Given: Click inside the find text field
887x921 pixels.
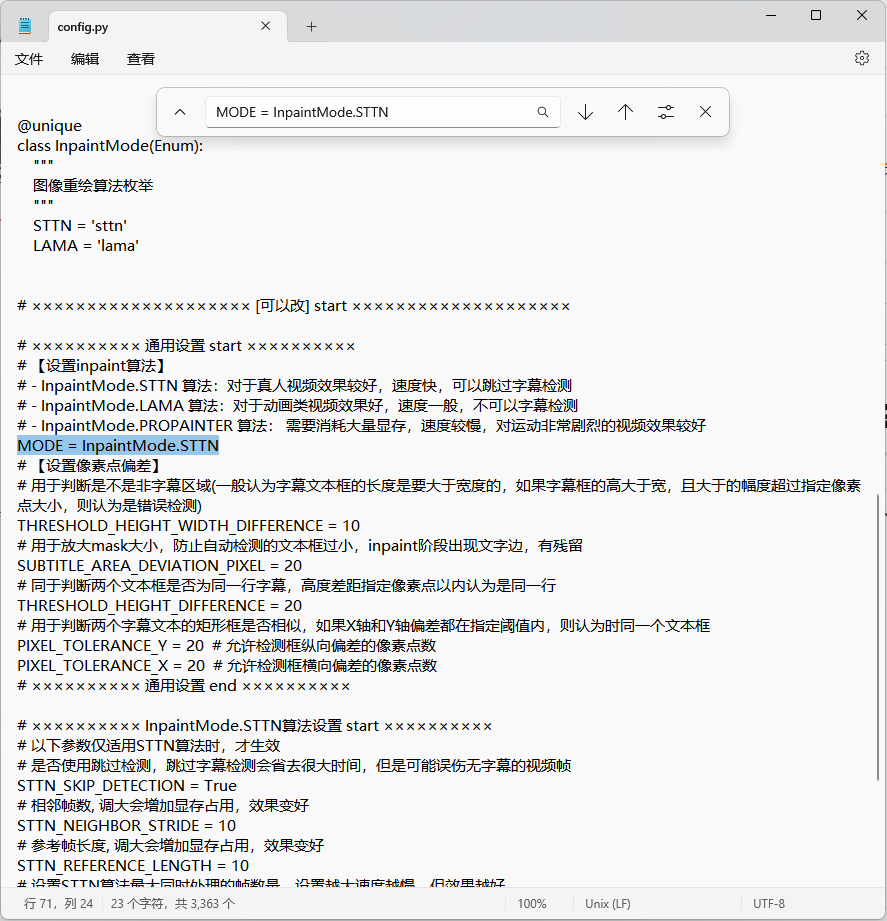Looking at the screenshot, I should (370, 112).
